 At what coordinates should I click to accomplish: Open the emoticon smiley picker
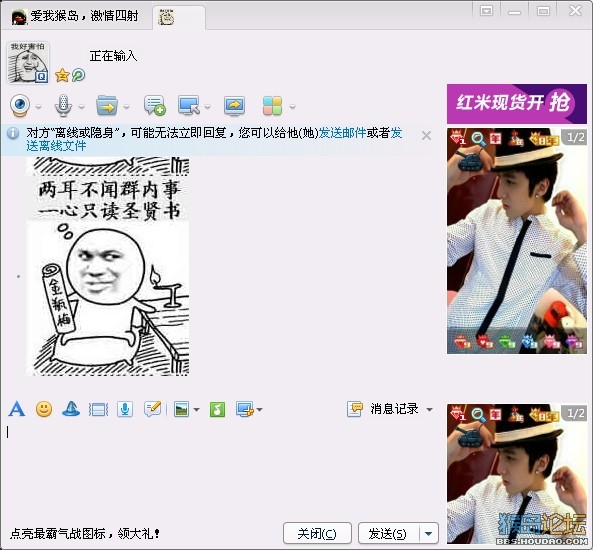click(44, 409)
